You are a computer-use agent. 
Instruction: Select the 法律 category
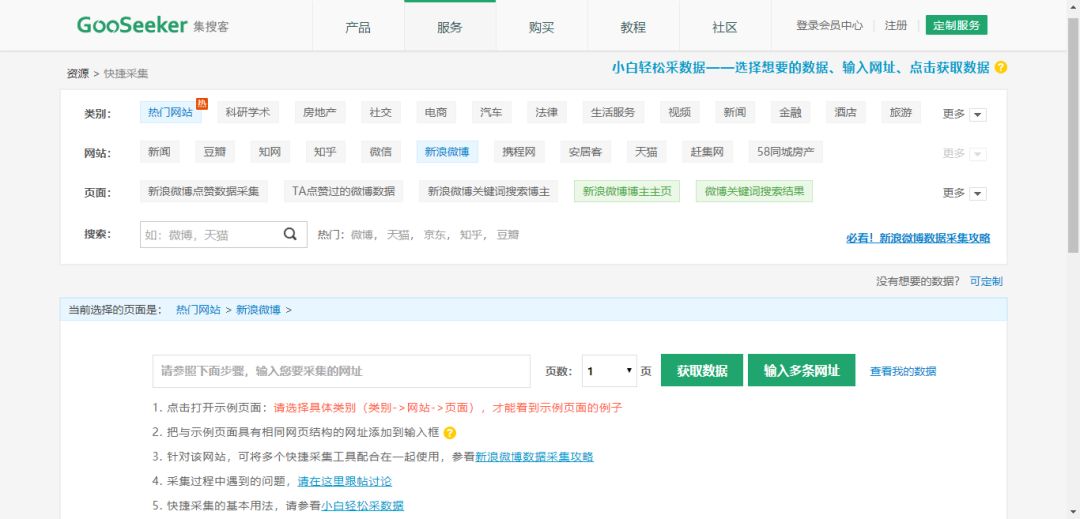(x=547, y=112)
